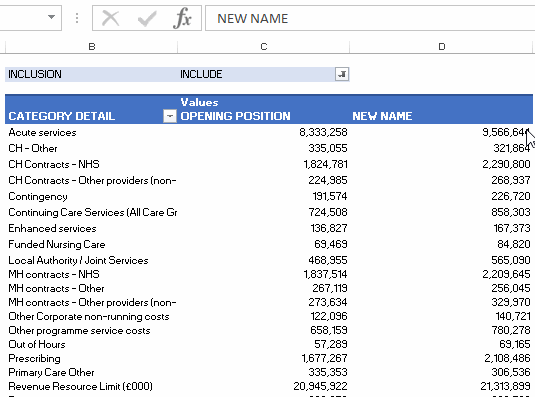This screenshot has width=535, height=397.
Task: Select opening position value 8,333,258
Action: 323,132
